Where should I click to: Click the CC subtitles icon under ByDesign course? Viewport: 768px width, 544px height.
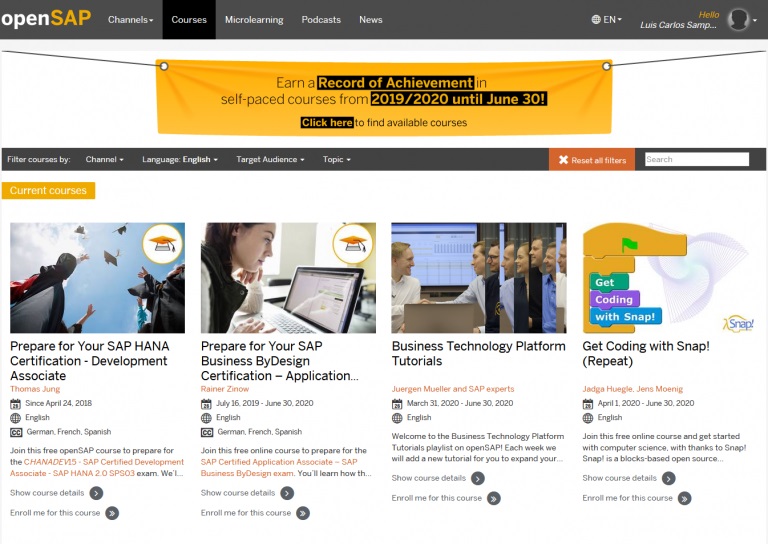click(x=207, y=432)
